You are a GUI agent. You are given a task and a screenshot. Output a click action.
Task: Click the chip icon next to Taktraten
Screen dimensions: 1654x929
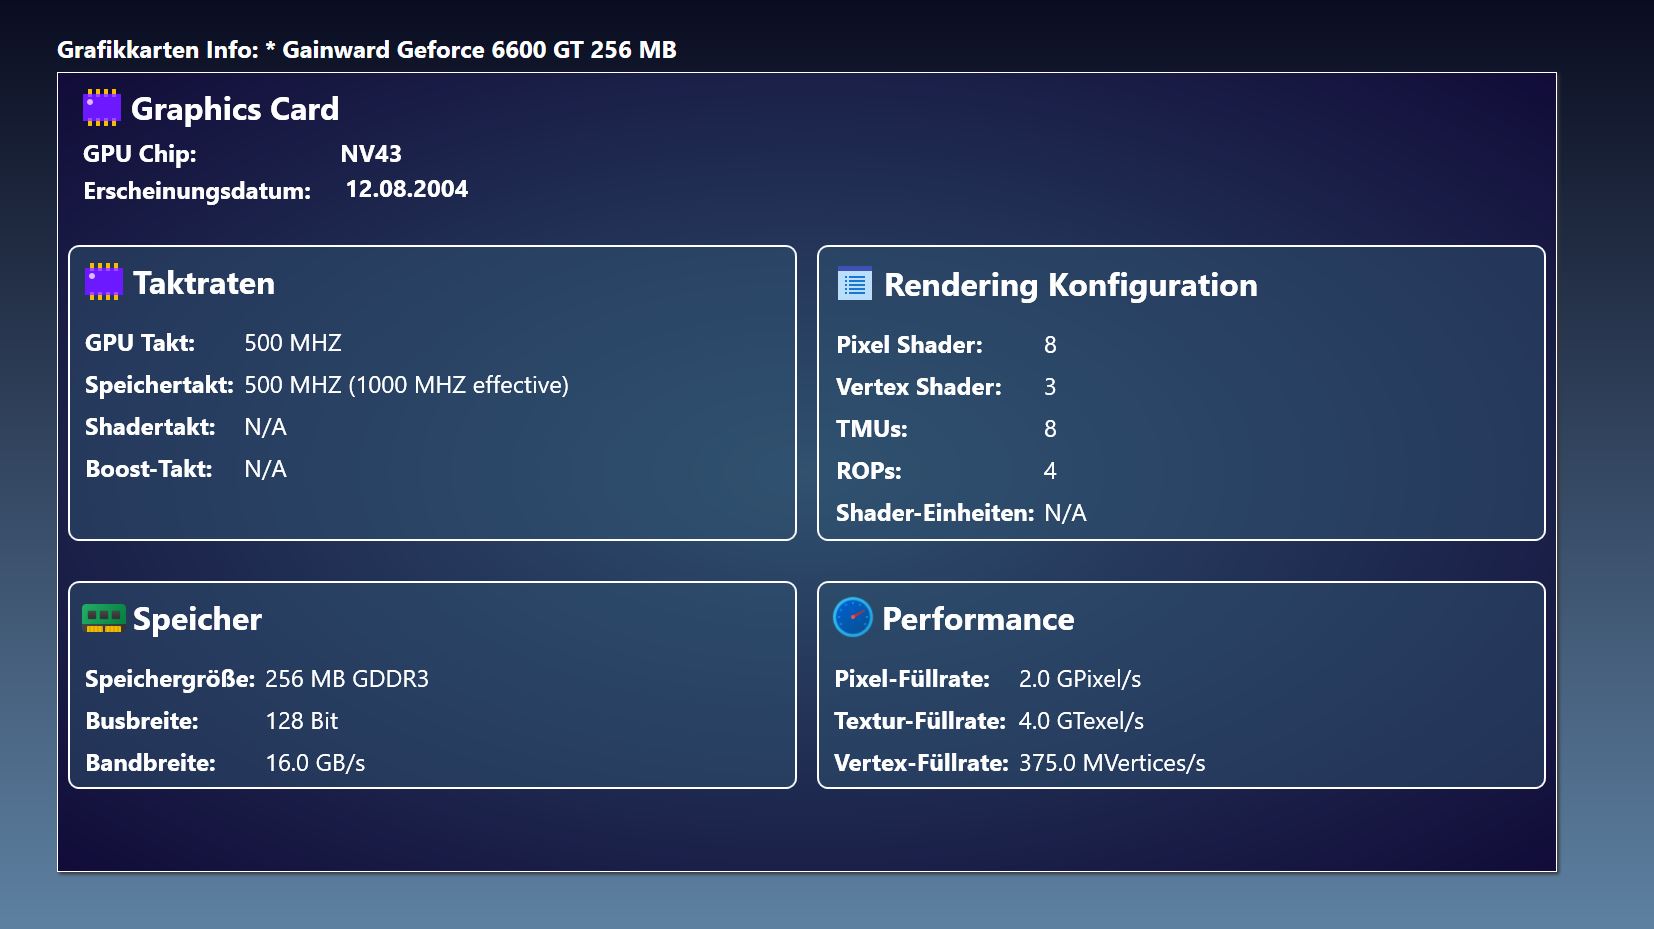(x=104, y=282)
